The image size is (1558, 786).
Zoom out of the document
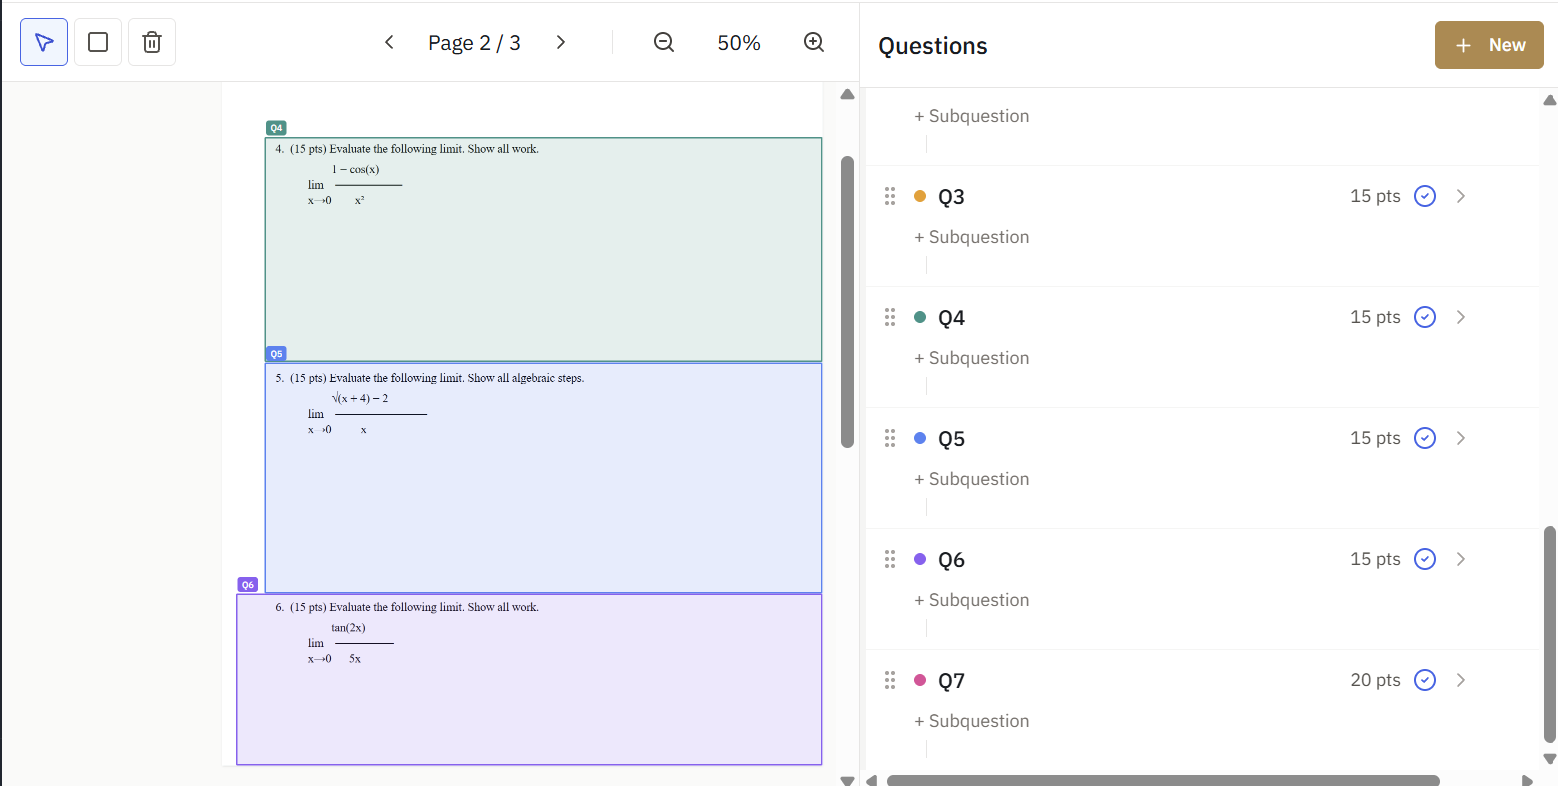(x=664, y=42)
